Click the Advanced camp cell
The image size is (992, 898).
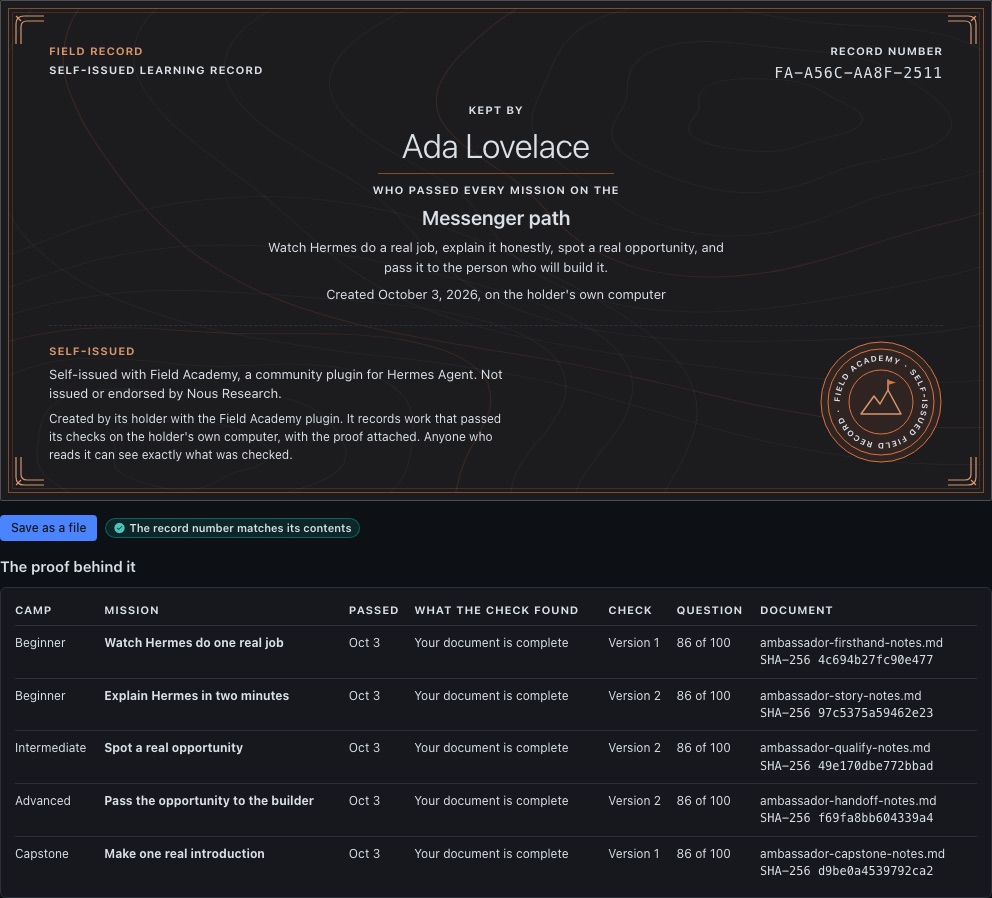tap(43, 801)
